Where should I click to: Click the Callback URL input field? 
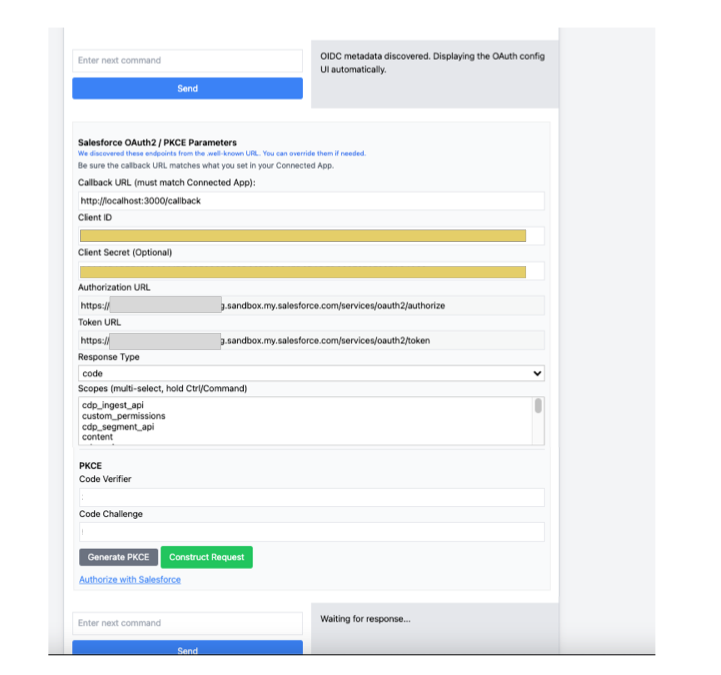click(311, 201)
